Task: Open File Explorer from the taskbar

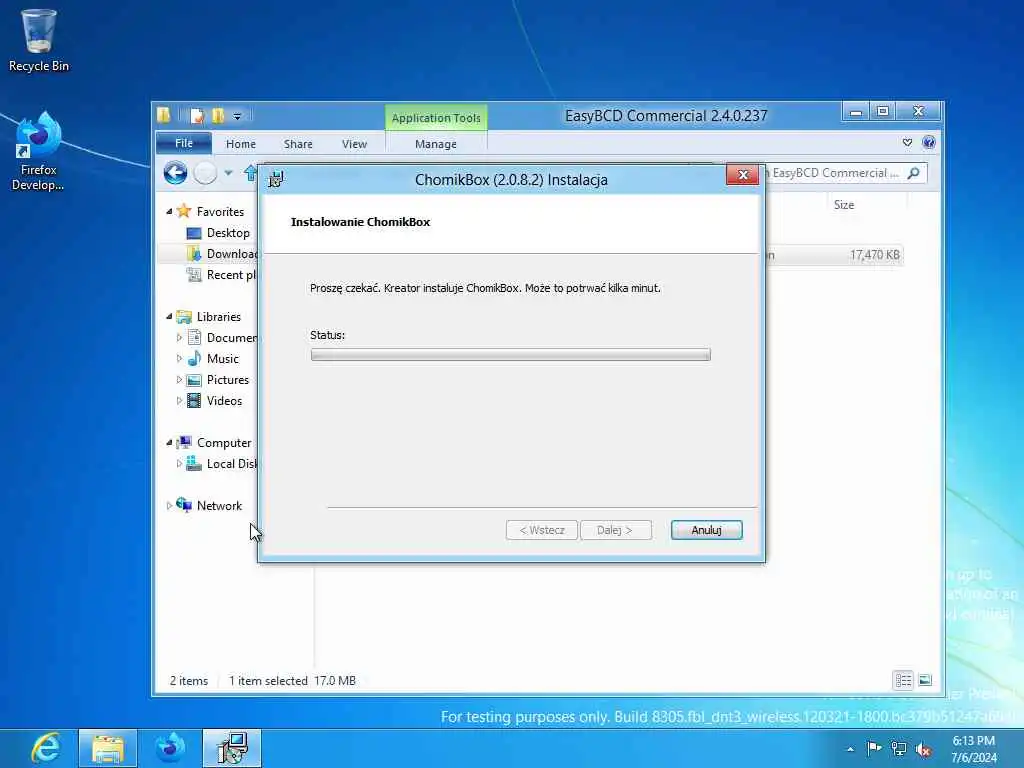Action: pos(108,748)
